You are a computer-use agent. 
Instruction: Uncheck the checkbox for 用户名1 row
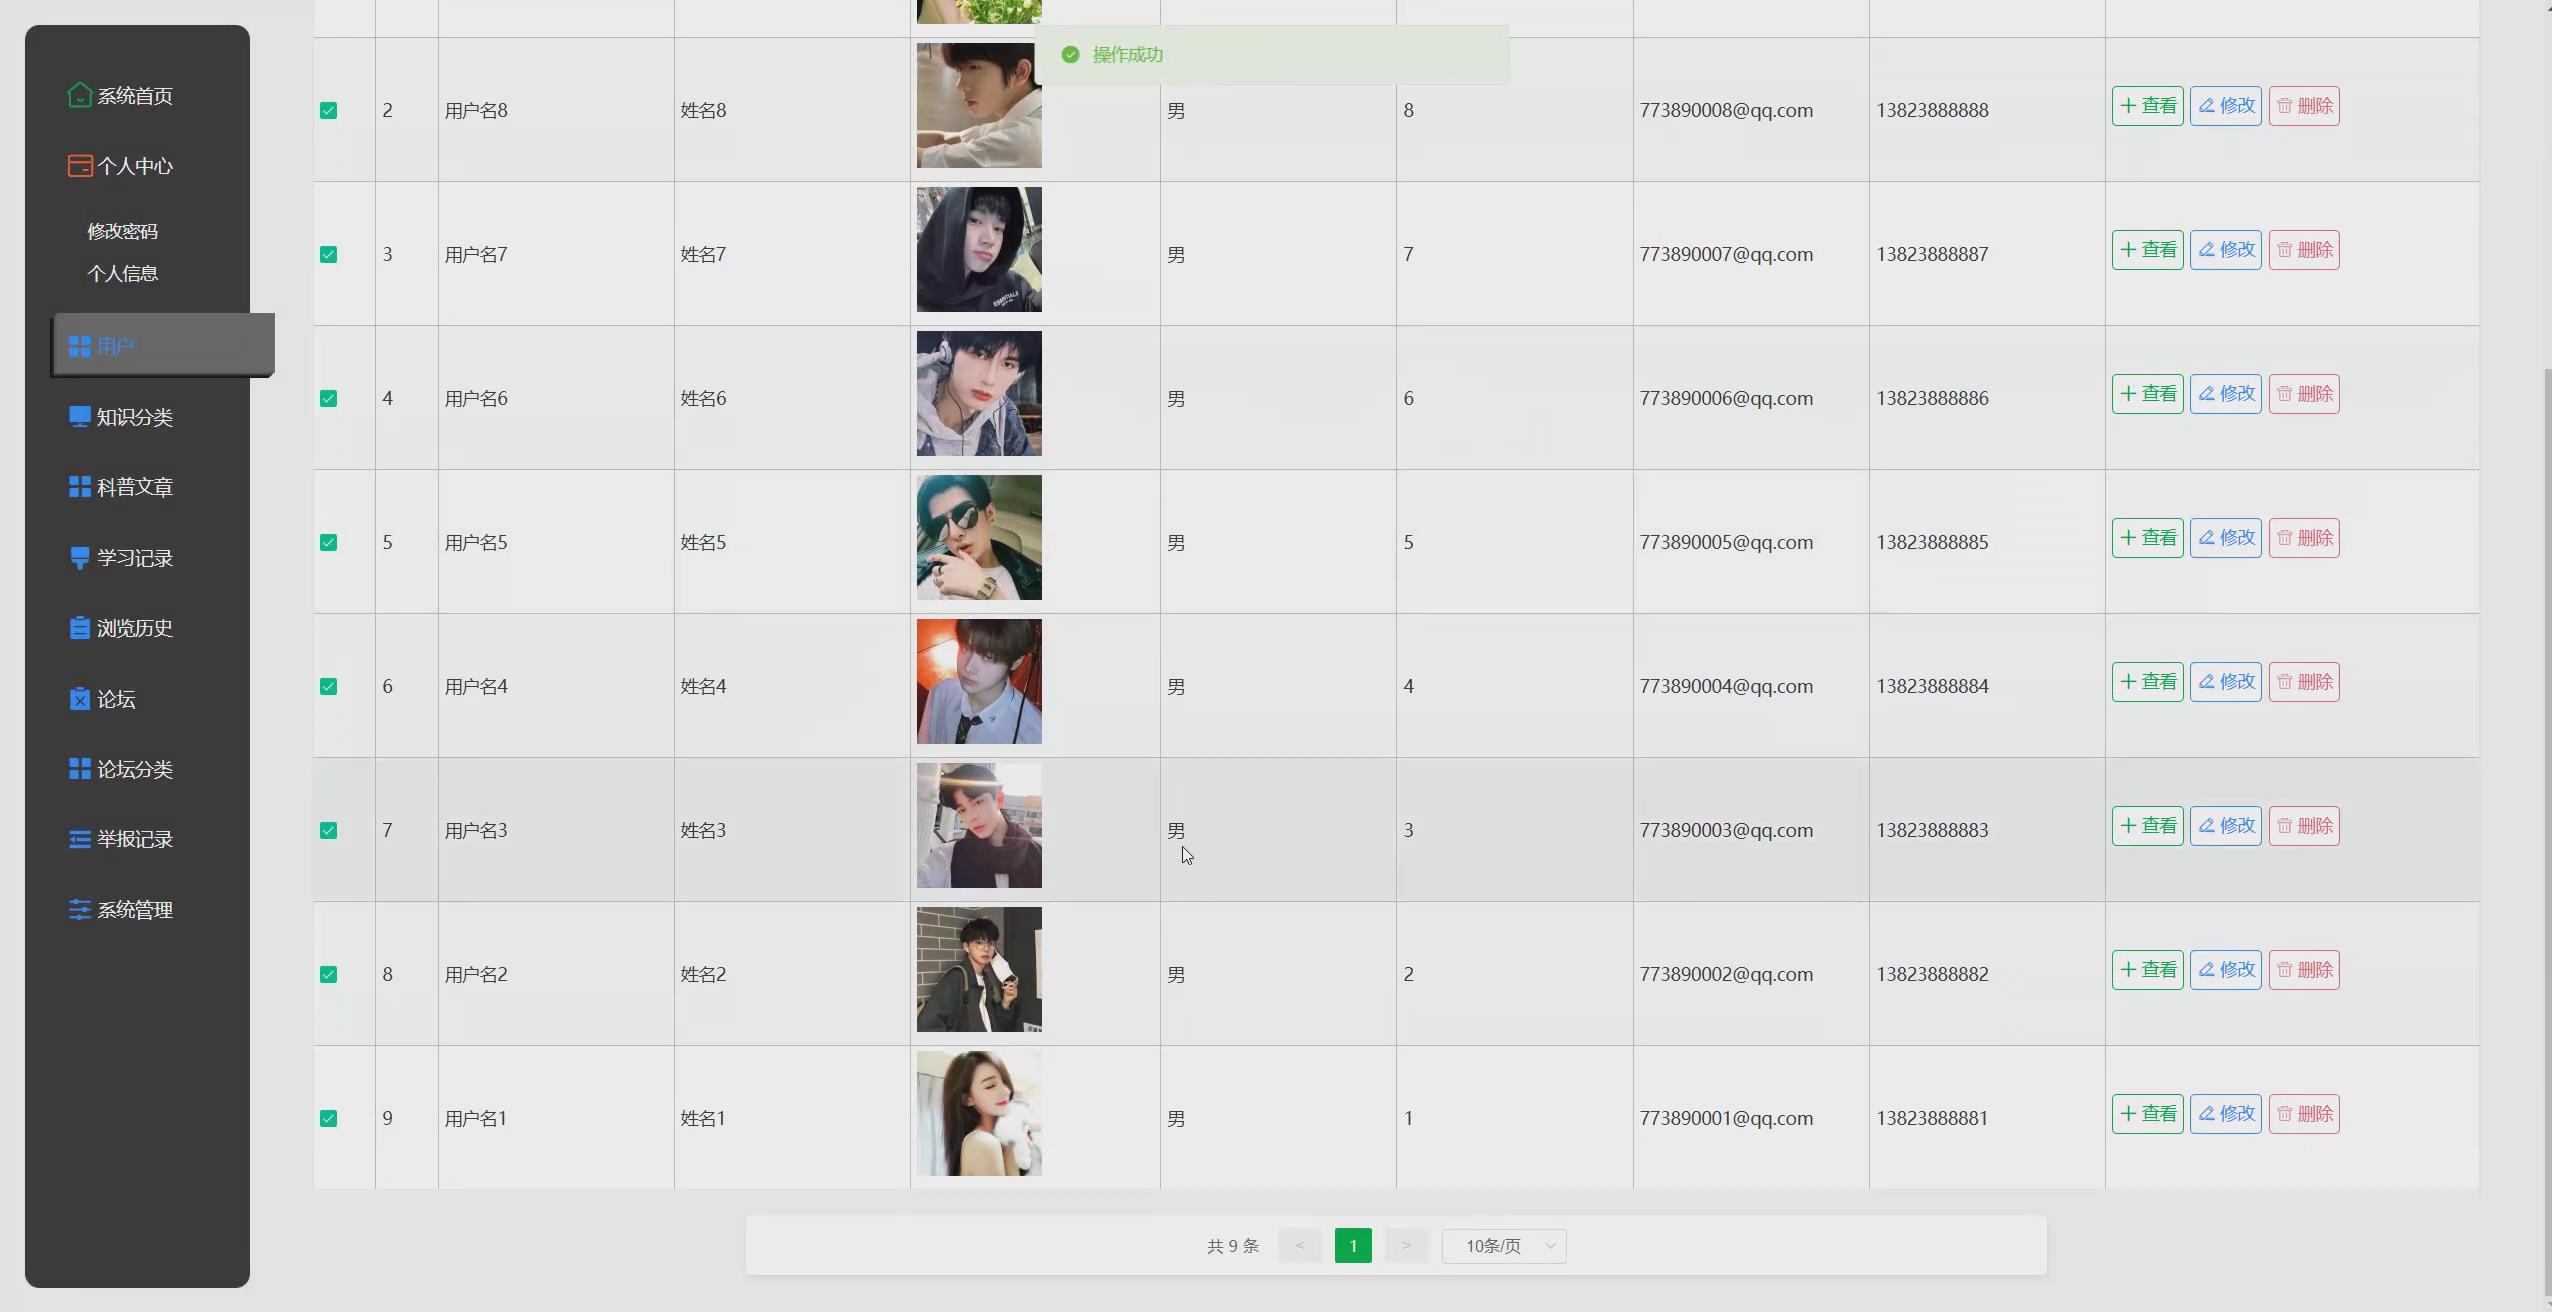coord(328,1118)
